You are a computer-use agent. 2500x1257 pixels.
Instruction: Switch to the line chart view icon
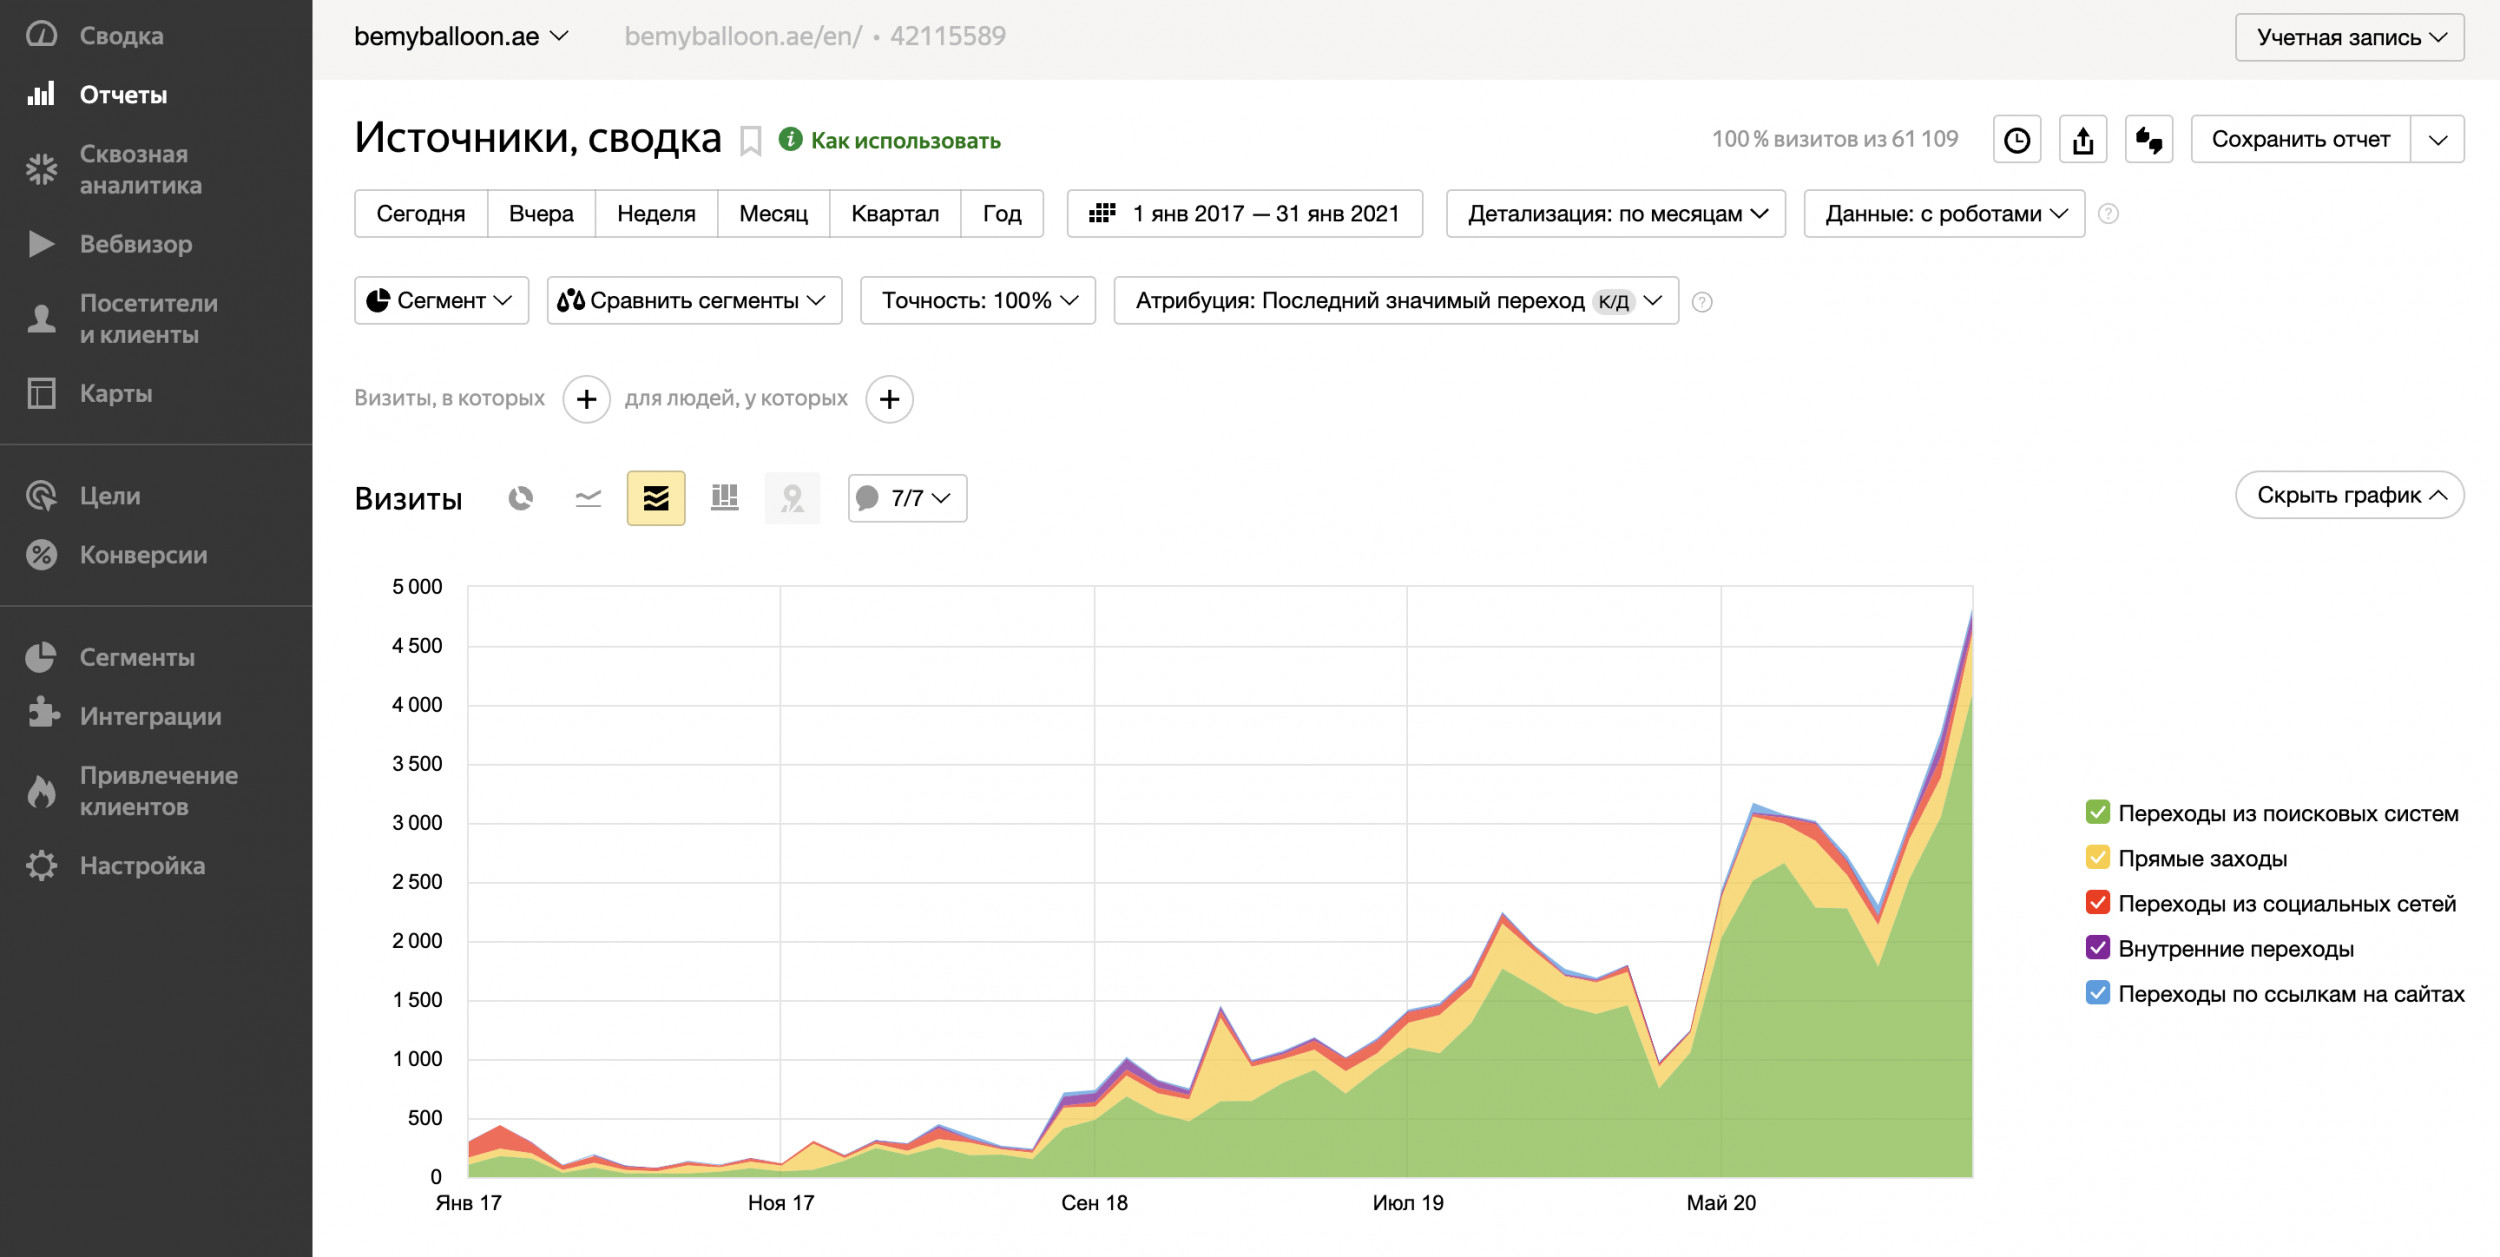tap(588, 498)
